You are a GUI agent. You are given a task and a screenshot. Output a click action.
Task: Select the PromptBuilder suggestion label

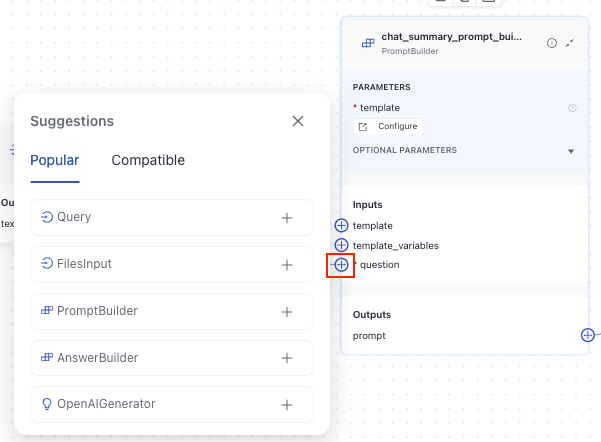(97, 311)
